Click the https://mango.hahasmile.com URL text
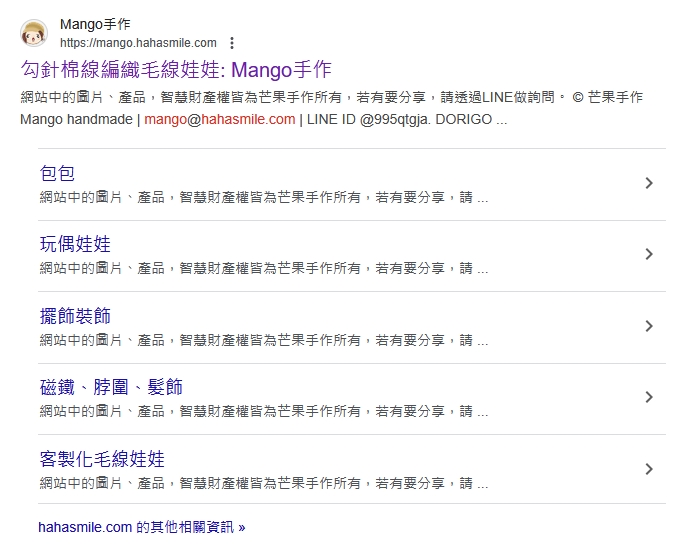 click(138, 43)
